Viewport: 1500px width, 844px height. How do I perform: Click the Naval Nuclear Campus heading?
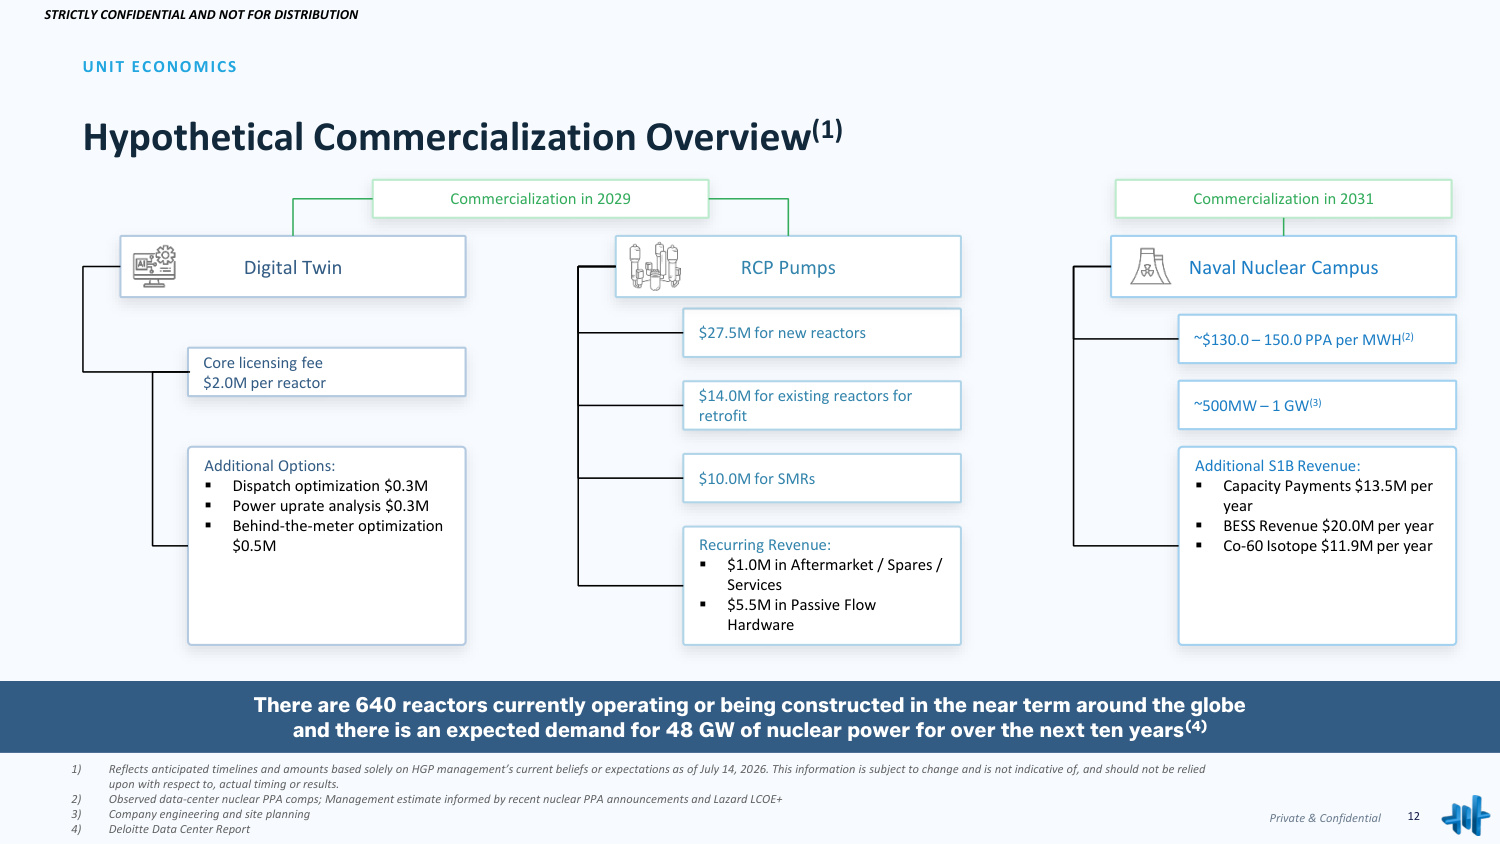1283,267
